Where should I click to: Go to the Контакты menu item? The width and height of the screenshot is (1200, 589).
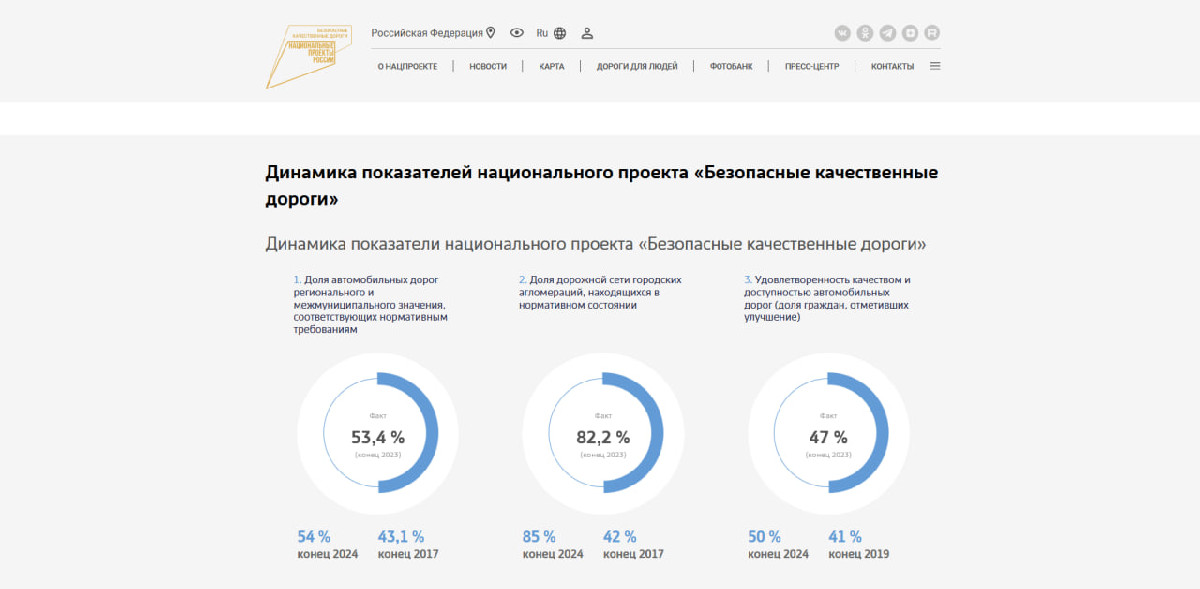click(x=892, y=67)
